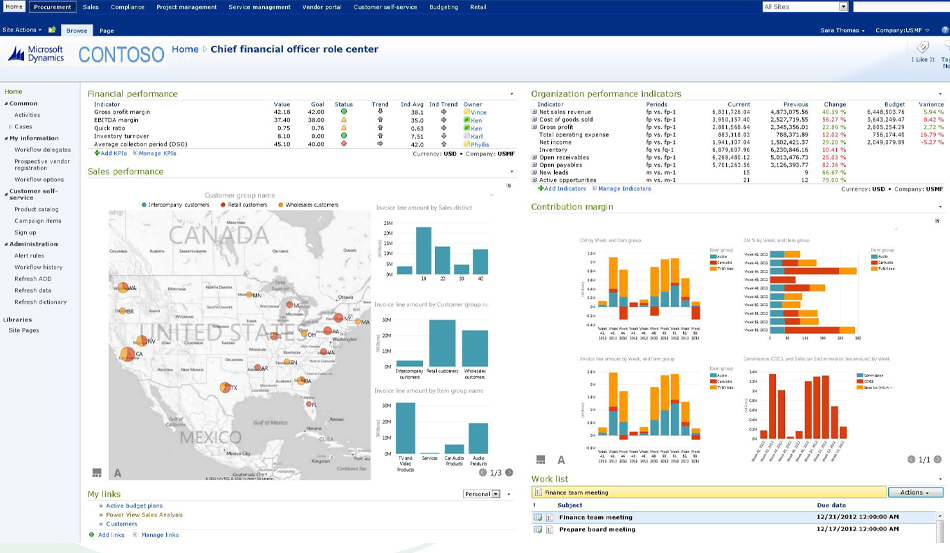Click the tile view icon under the map
The height and width of the screenshot is (553, 950).
97,472
